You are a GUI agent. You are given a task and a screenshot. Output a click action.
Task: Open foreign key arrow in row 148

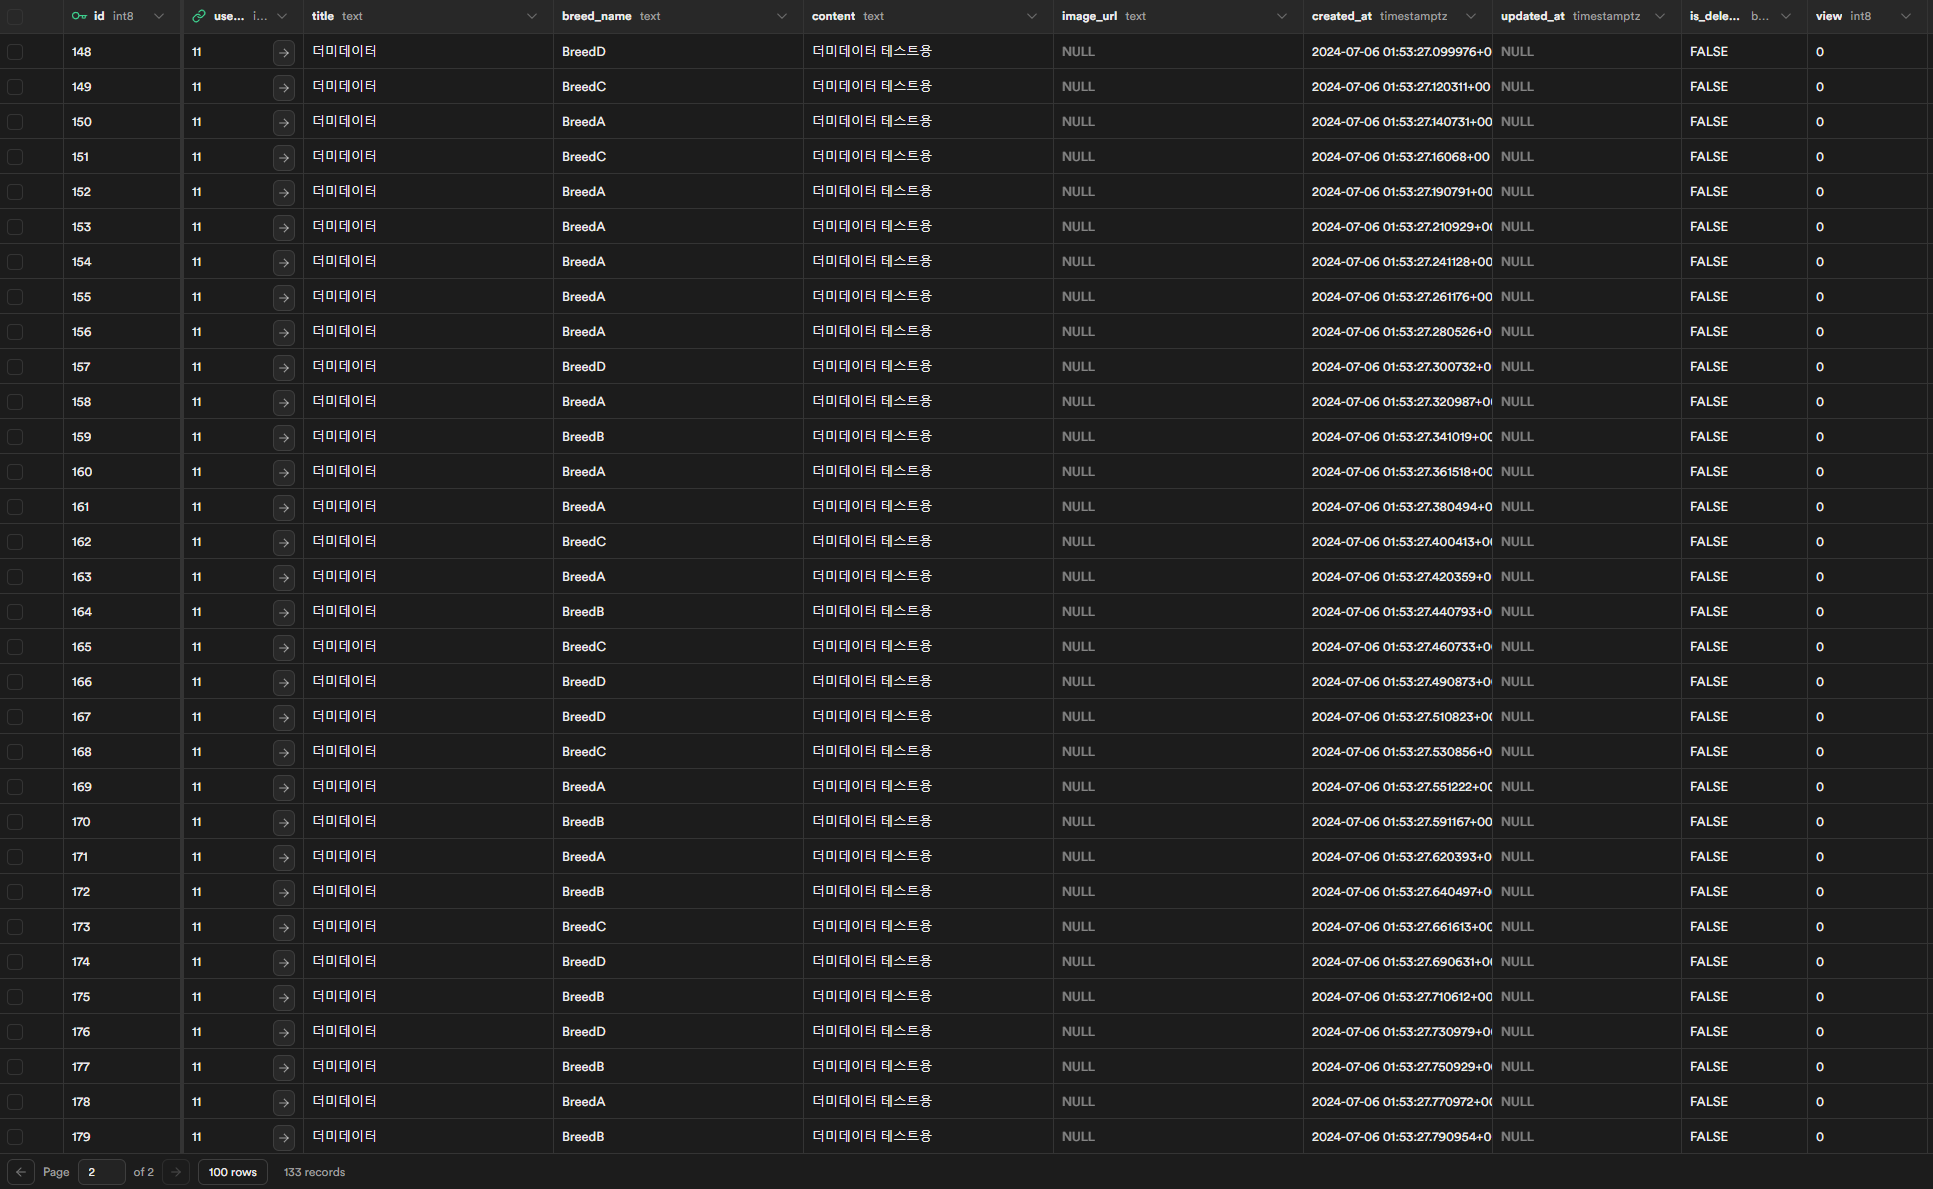click(284, 52)
